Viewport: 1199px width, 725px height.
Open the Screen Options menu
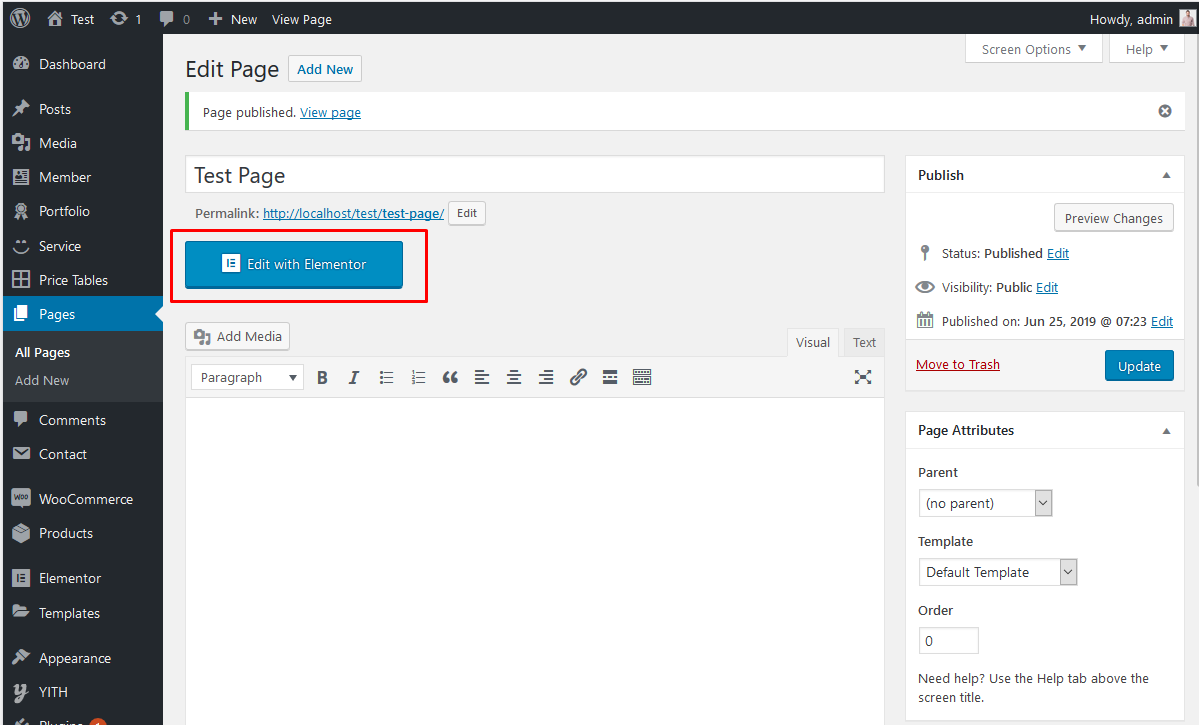point(1032,48)
